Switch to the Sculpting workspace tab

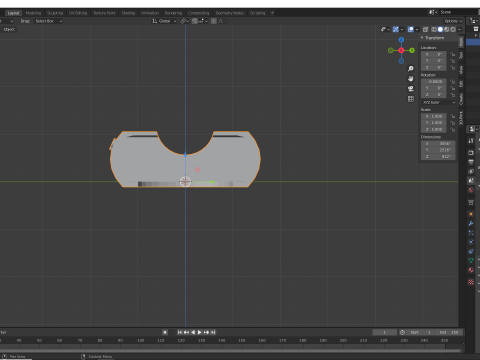tap(55, 13)
